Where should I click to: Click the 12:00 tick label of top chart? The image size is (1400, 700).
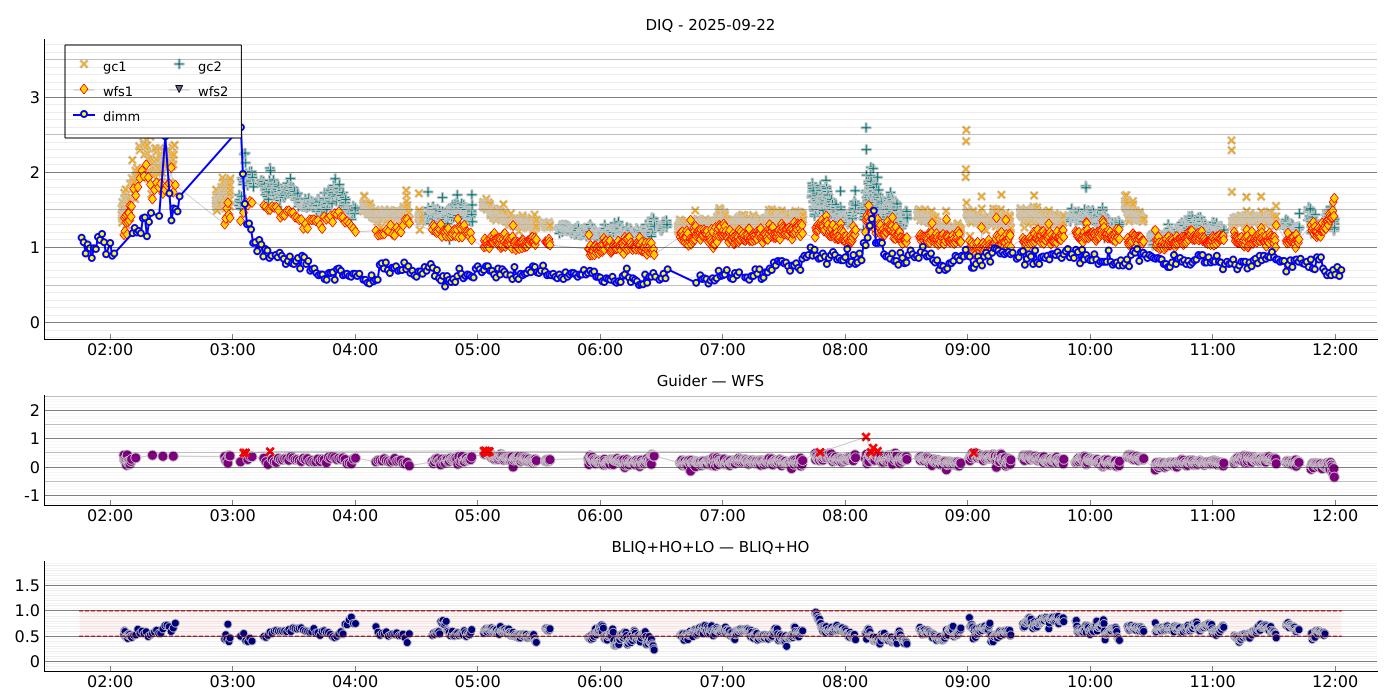[x=1335, y=350]
